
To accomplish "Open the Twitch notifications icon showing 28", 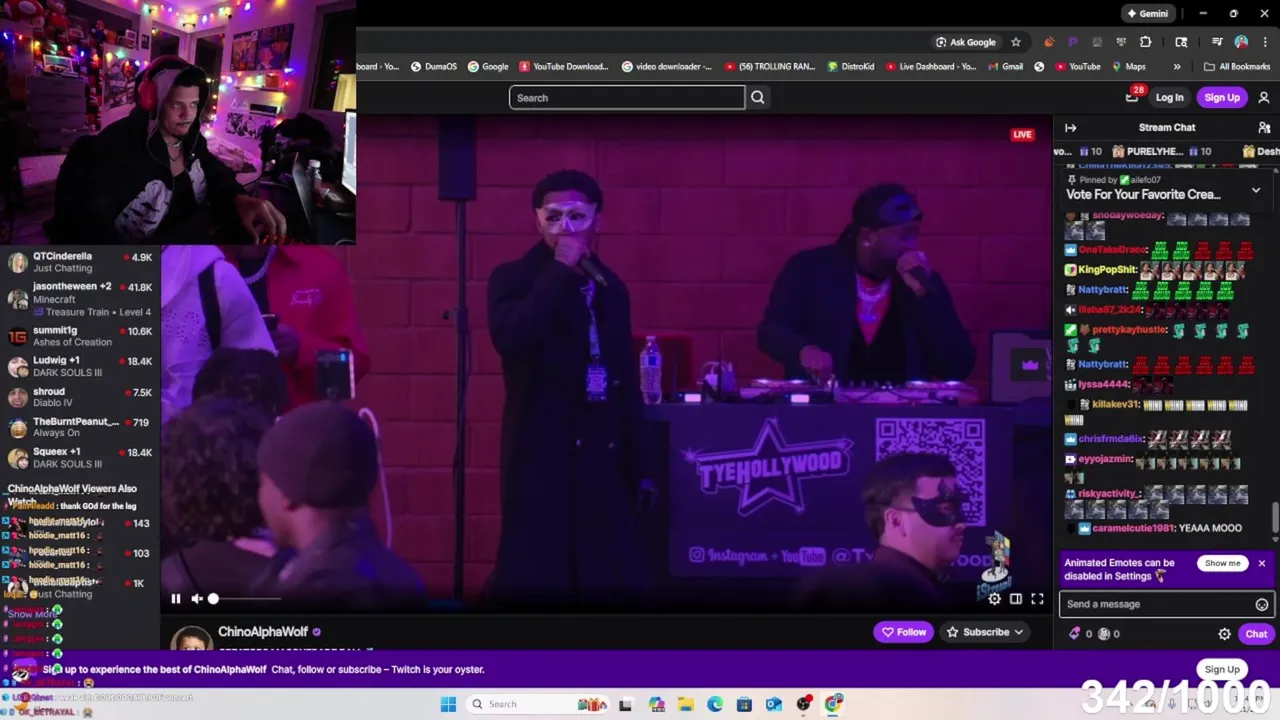I will (1133, 97).
